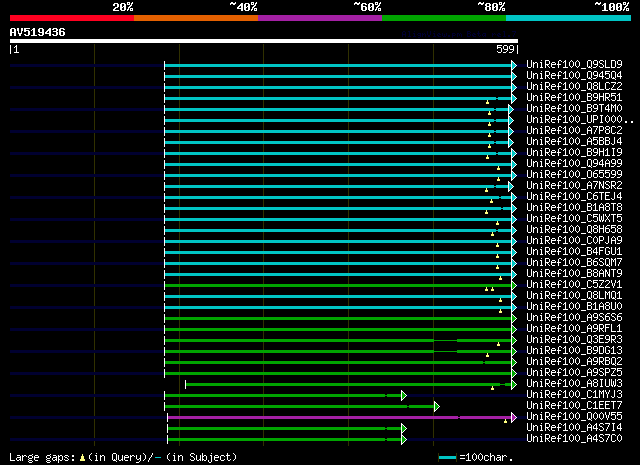The width and height of the screenshot is (640, 465).
Task: Open hit UniRef100_B9HR51
Action: coord(574,98)
